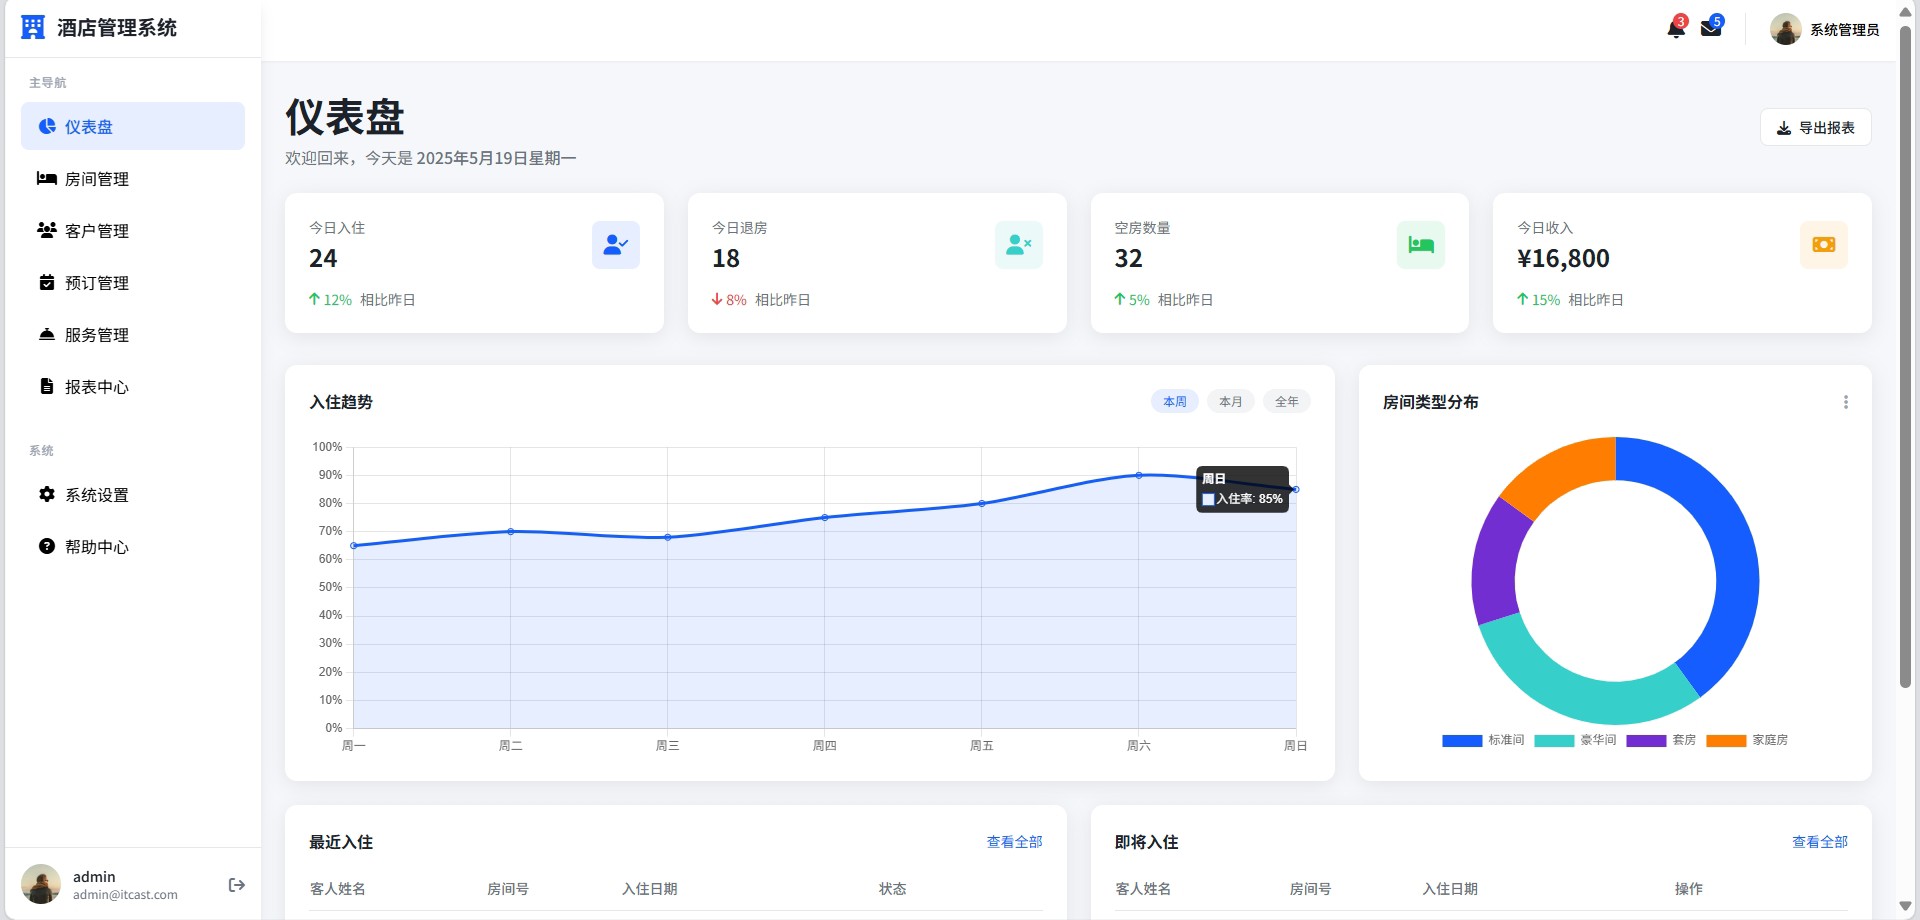Click 查看全部 link in 最近入住
The width and height of the screenshot is (1920, 920).
coord(1014,842)
